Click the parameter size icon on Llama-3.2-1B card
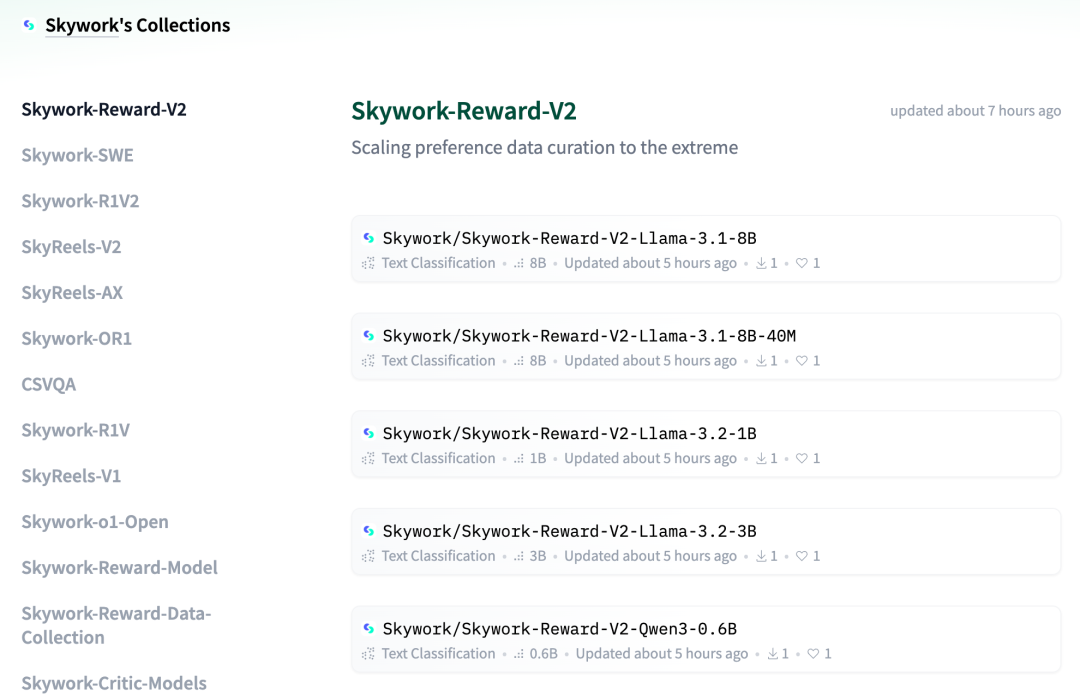 point(519,459)
